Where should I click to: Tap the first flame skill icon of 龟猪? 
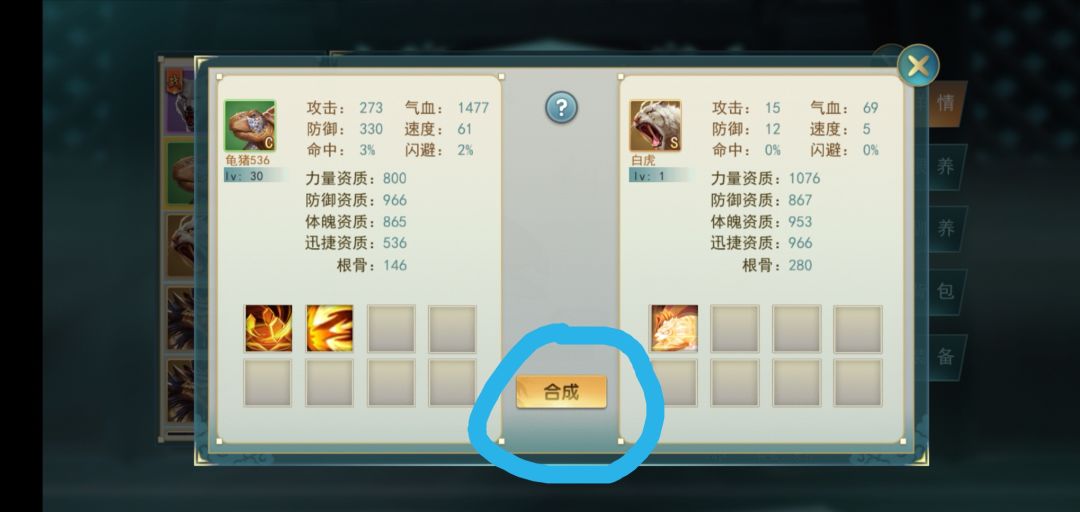tap(268, 329)
